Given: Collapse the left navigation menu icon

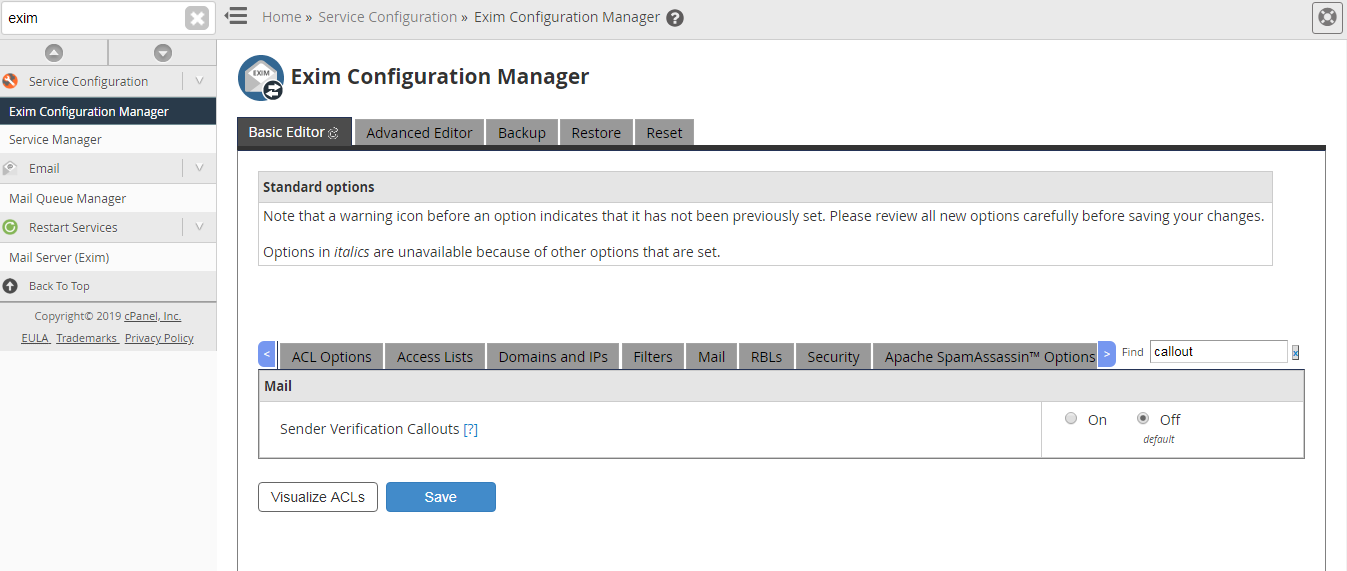Looking at the screenshot, I should click(x=236, y=16).
